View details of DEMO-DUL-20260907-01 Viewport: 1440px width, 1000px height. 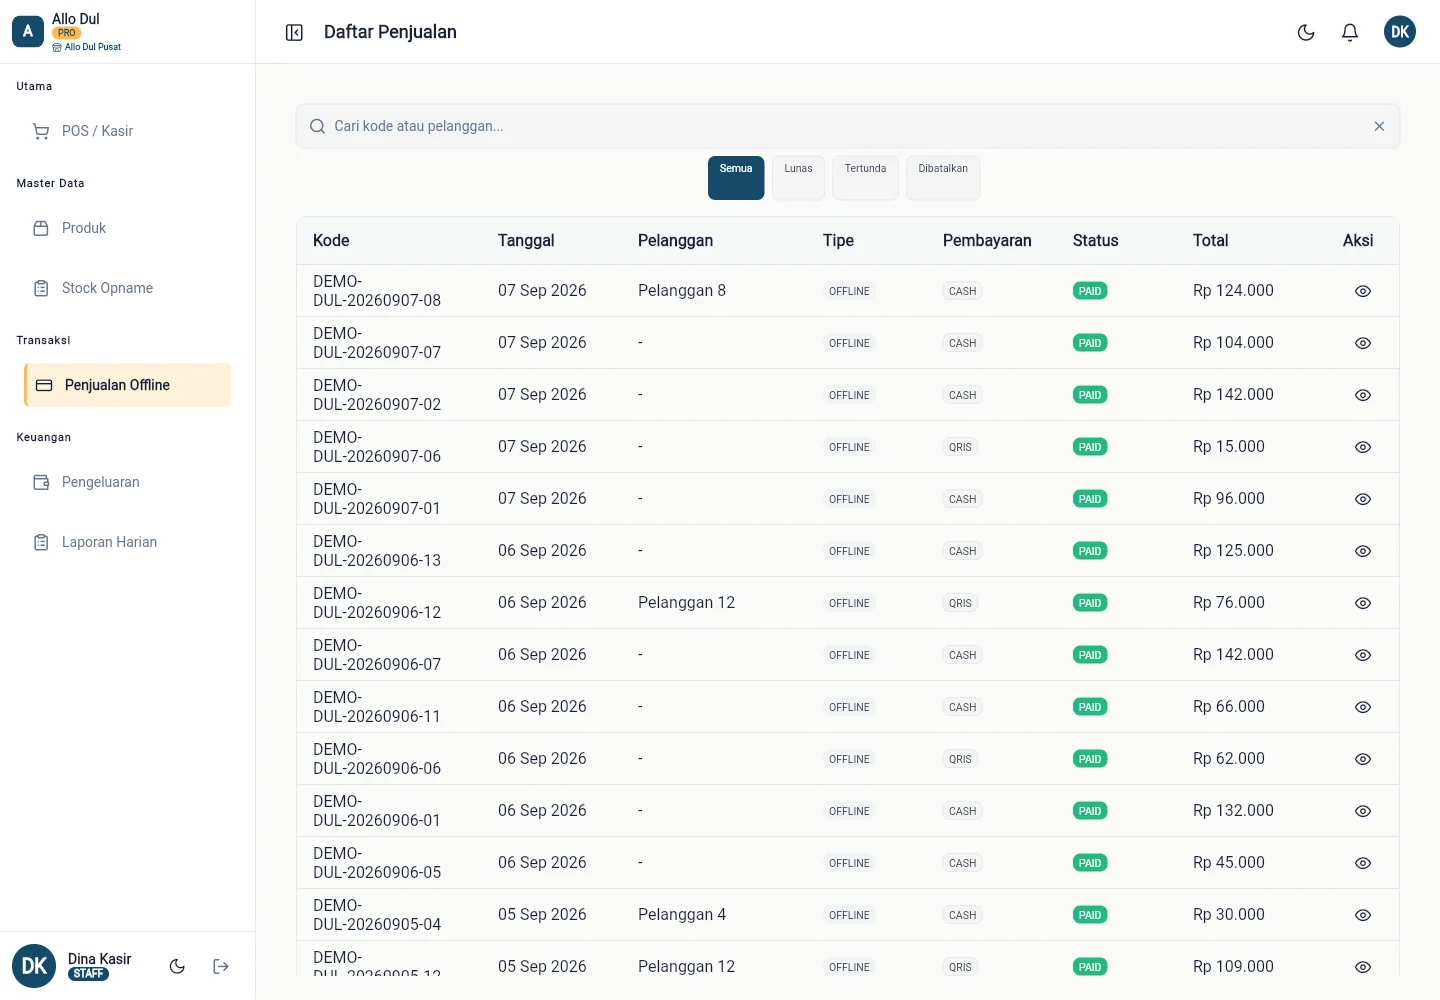coord(1362,499)
